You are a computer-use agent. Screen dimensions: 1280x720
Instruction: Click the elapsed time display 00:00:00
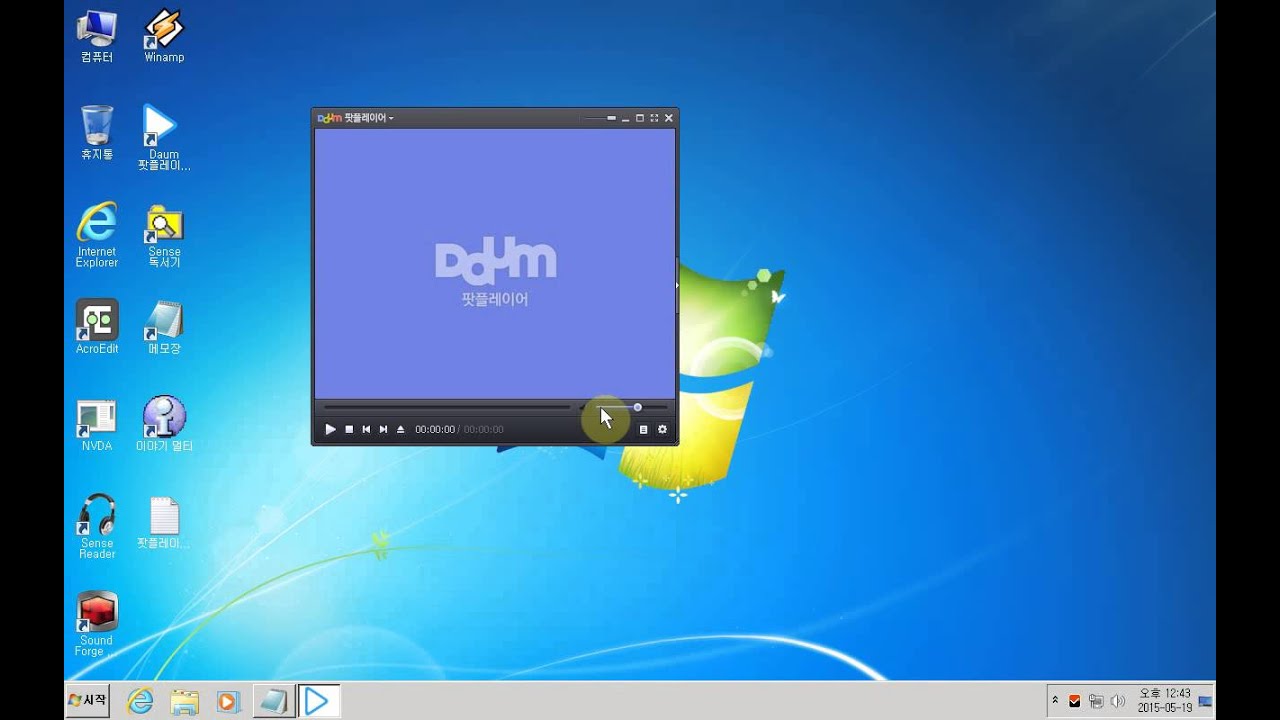click(435, 430)
